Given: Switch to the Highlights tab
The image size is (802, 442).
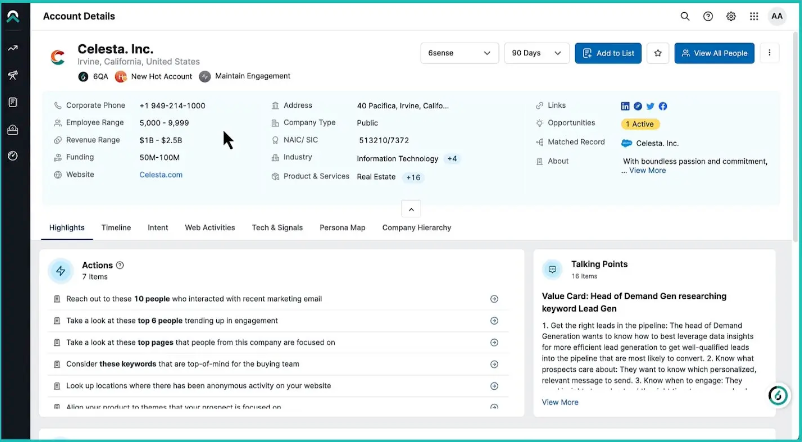Looking at the screenshot, I should [67, 228].
